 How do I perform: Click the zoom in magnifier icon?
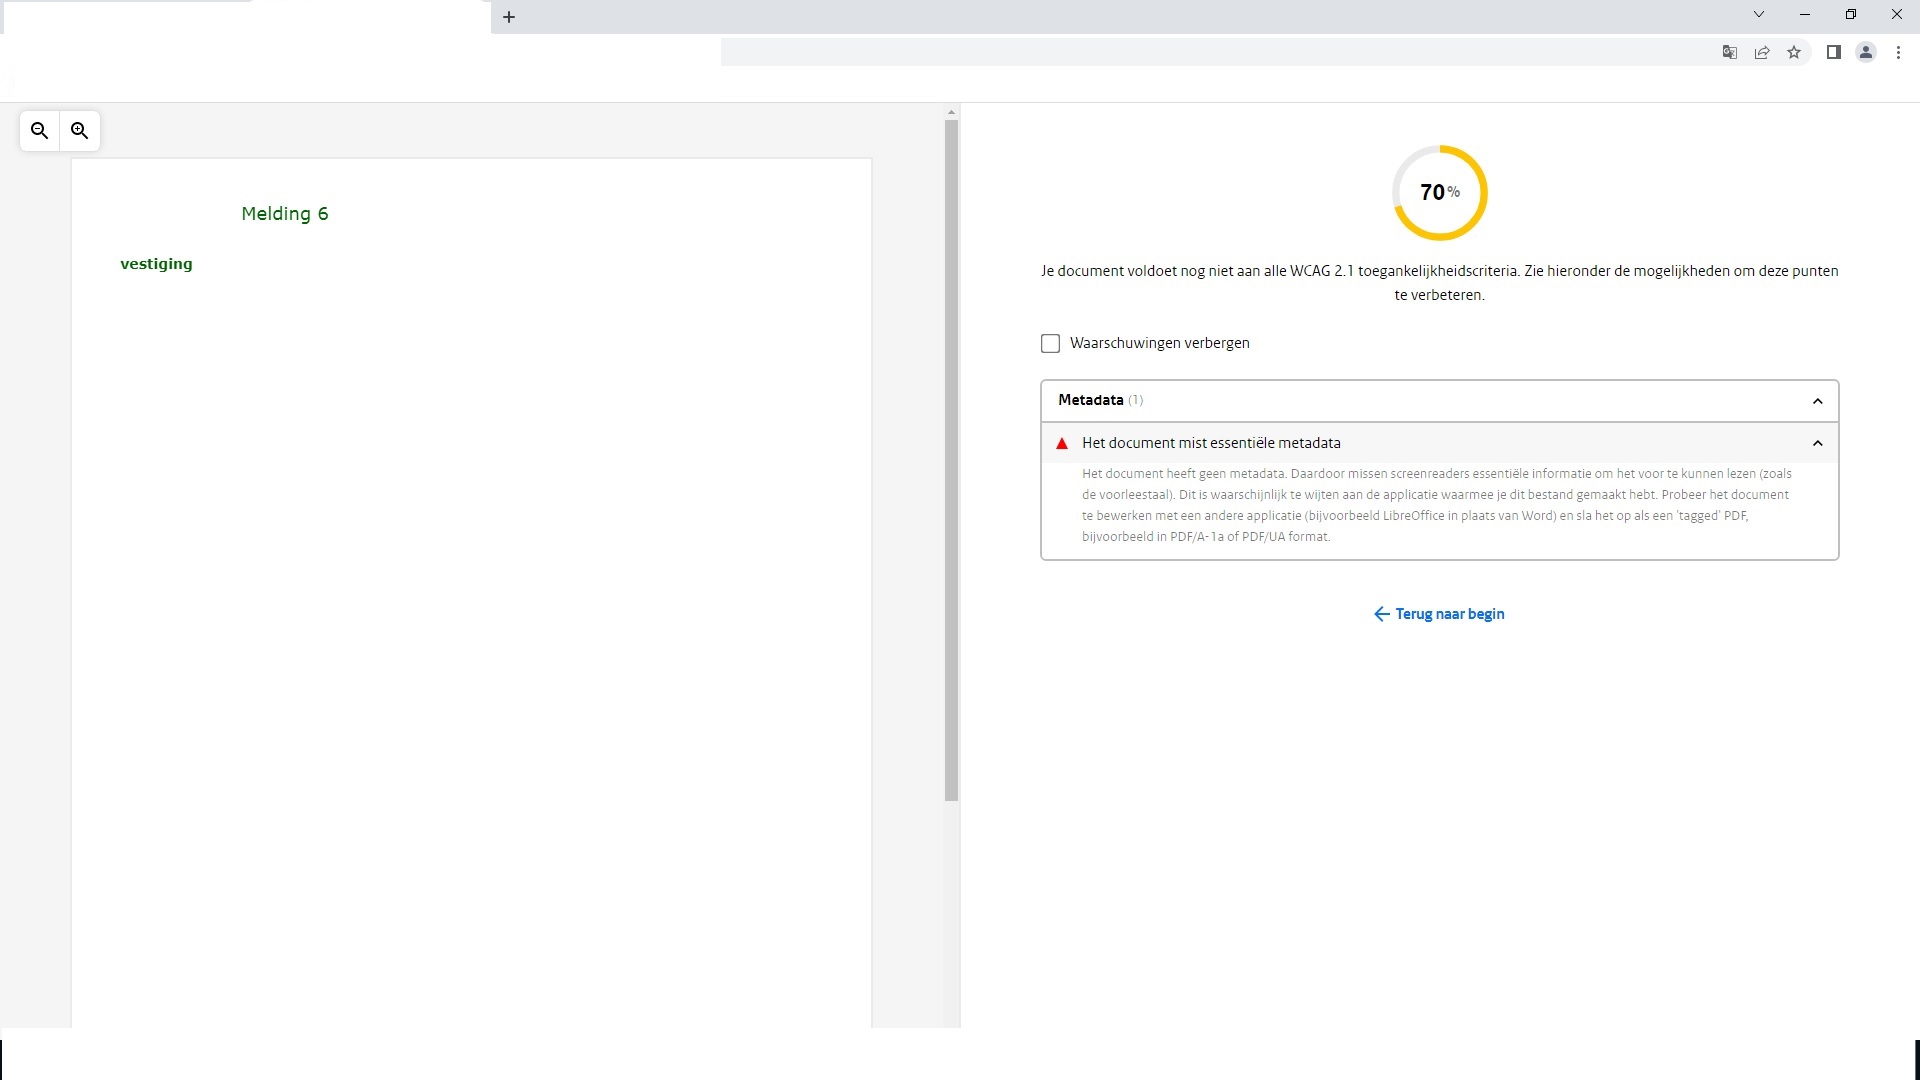80,131
